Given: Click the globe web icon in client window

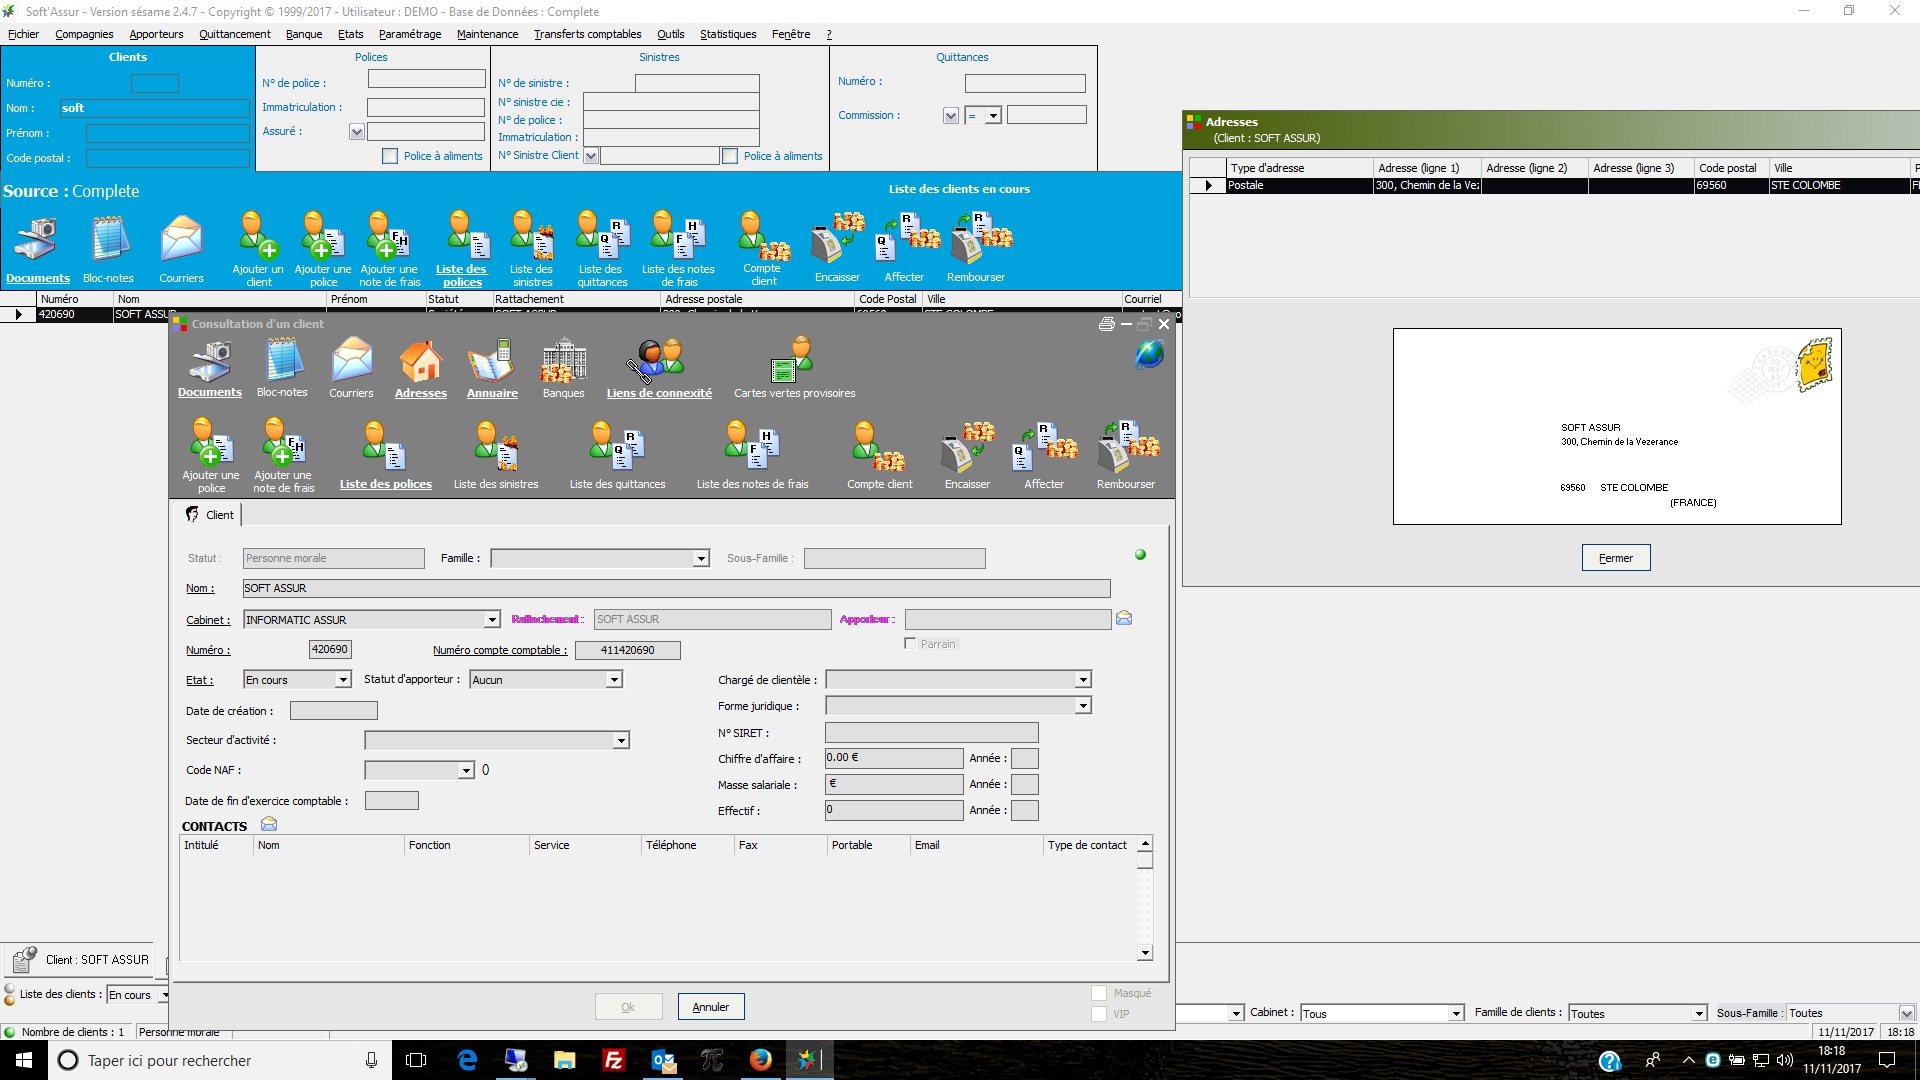Looking at the screenshot, I should click(1149, 354).
